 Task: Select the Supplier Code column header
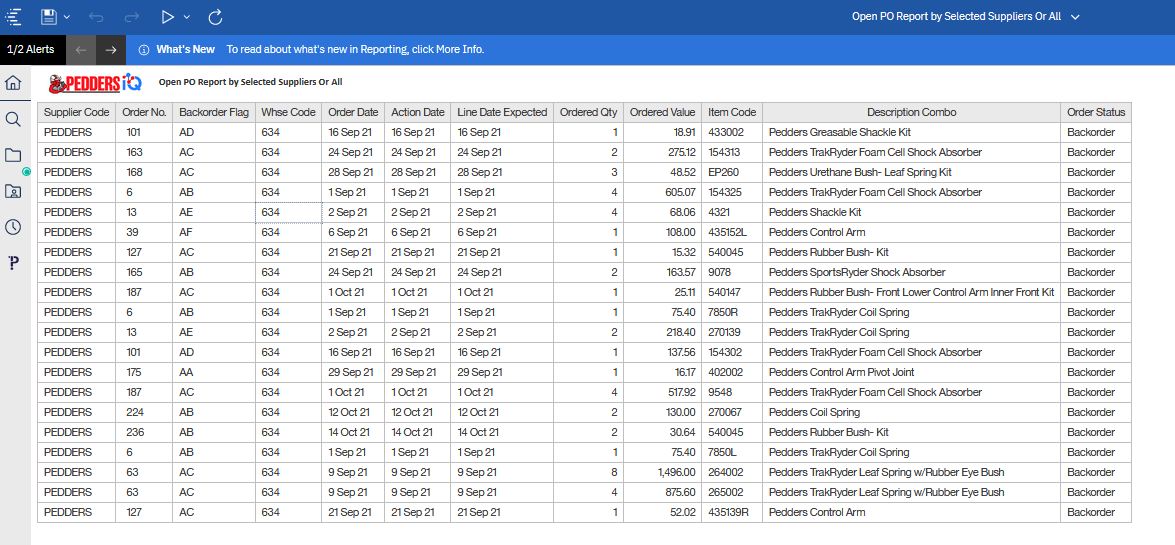coord(76,112)
